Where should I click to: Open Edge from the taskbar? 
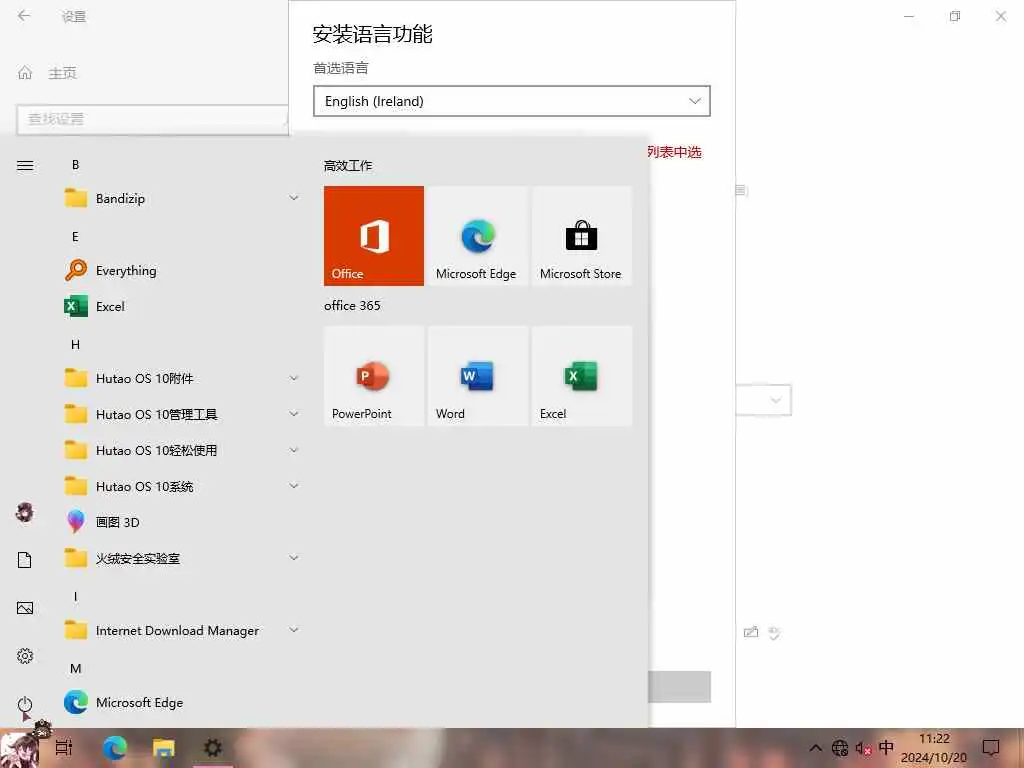coord(115,748)
